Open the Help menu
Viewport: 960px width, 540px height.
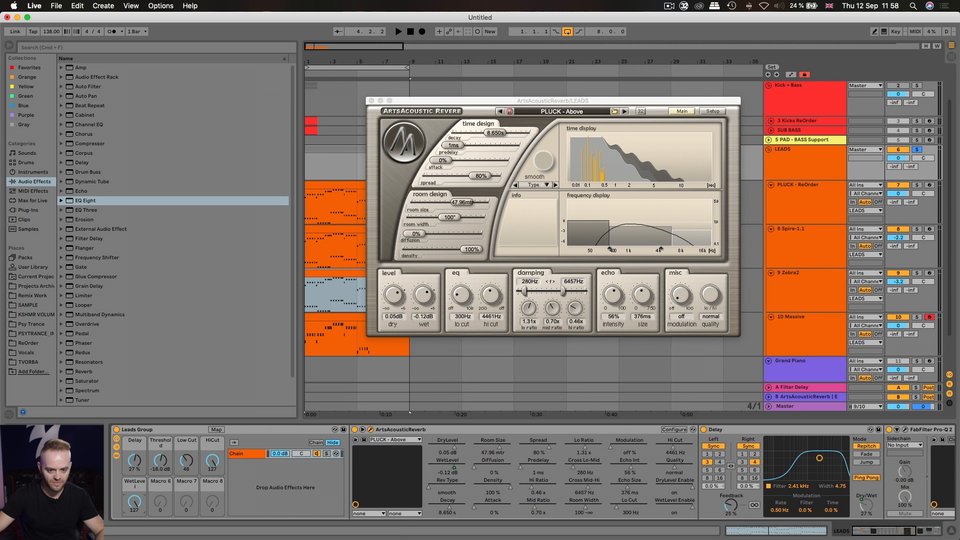click(190, 6)
